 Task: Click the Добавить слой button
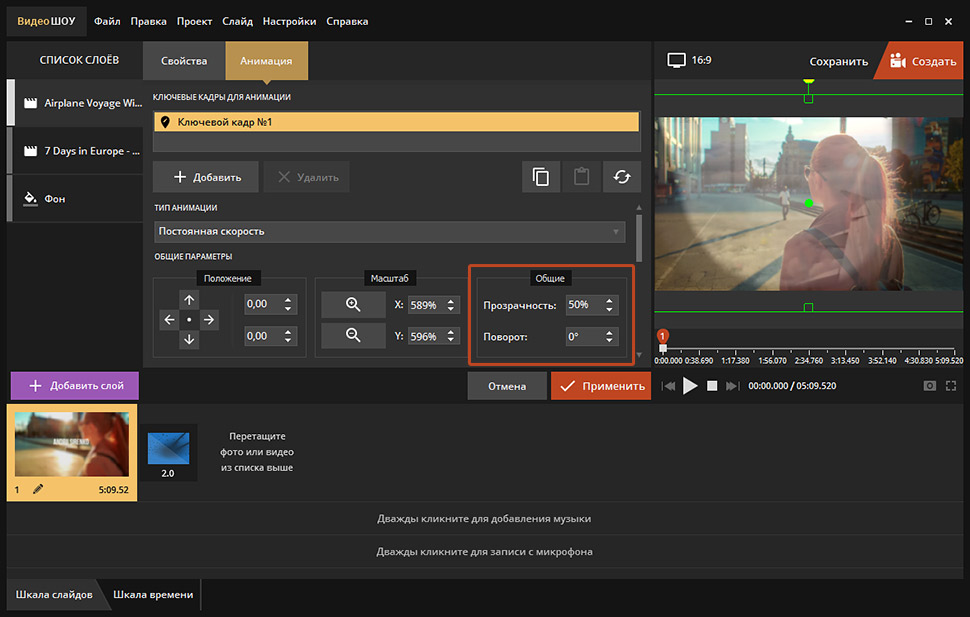pos(75,386)
